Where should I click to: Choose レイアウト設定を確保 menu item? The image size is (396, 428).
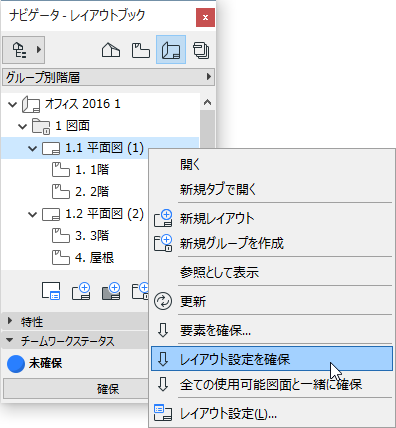point(271,359)
